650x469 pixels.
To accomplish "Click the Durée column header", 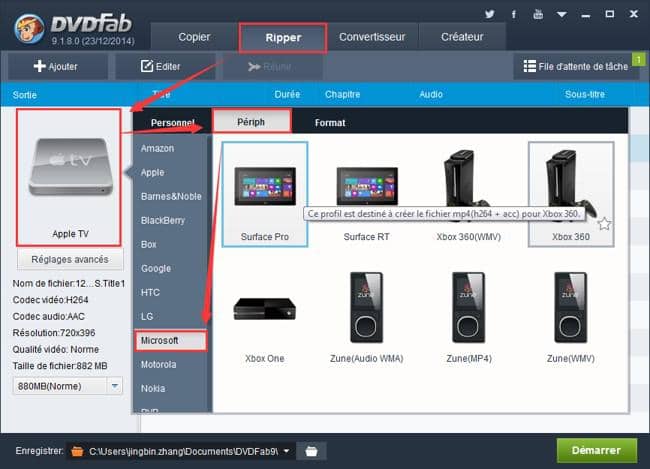I will pyautogui.click(x=287, y=95).
